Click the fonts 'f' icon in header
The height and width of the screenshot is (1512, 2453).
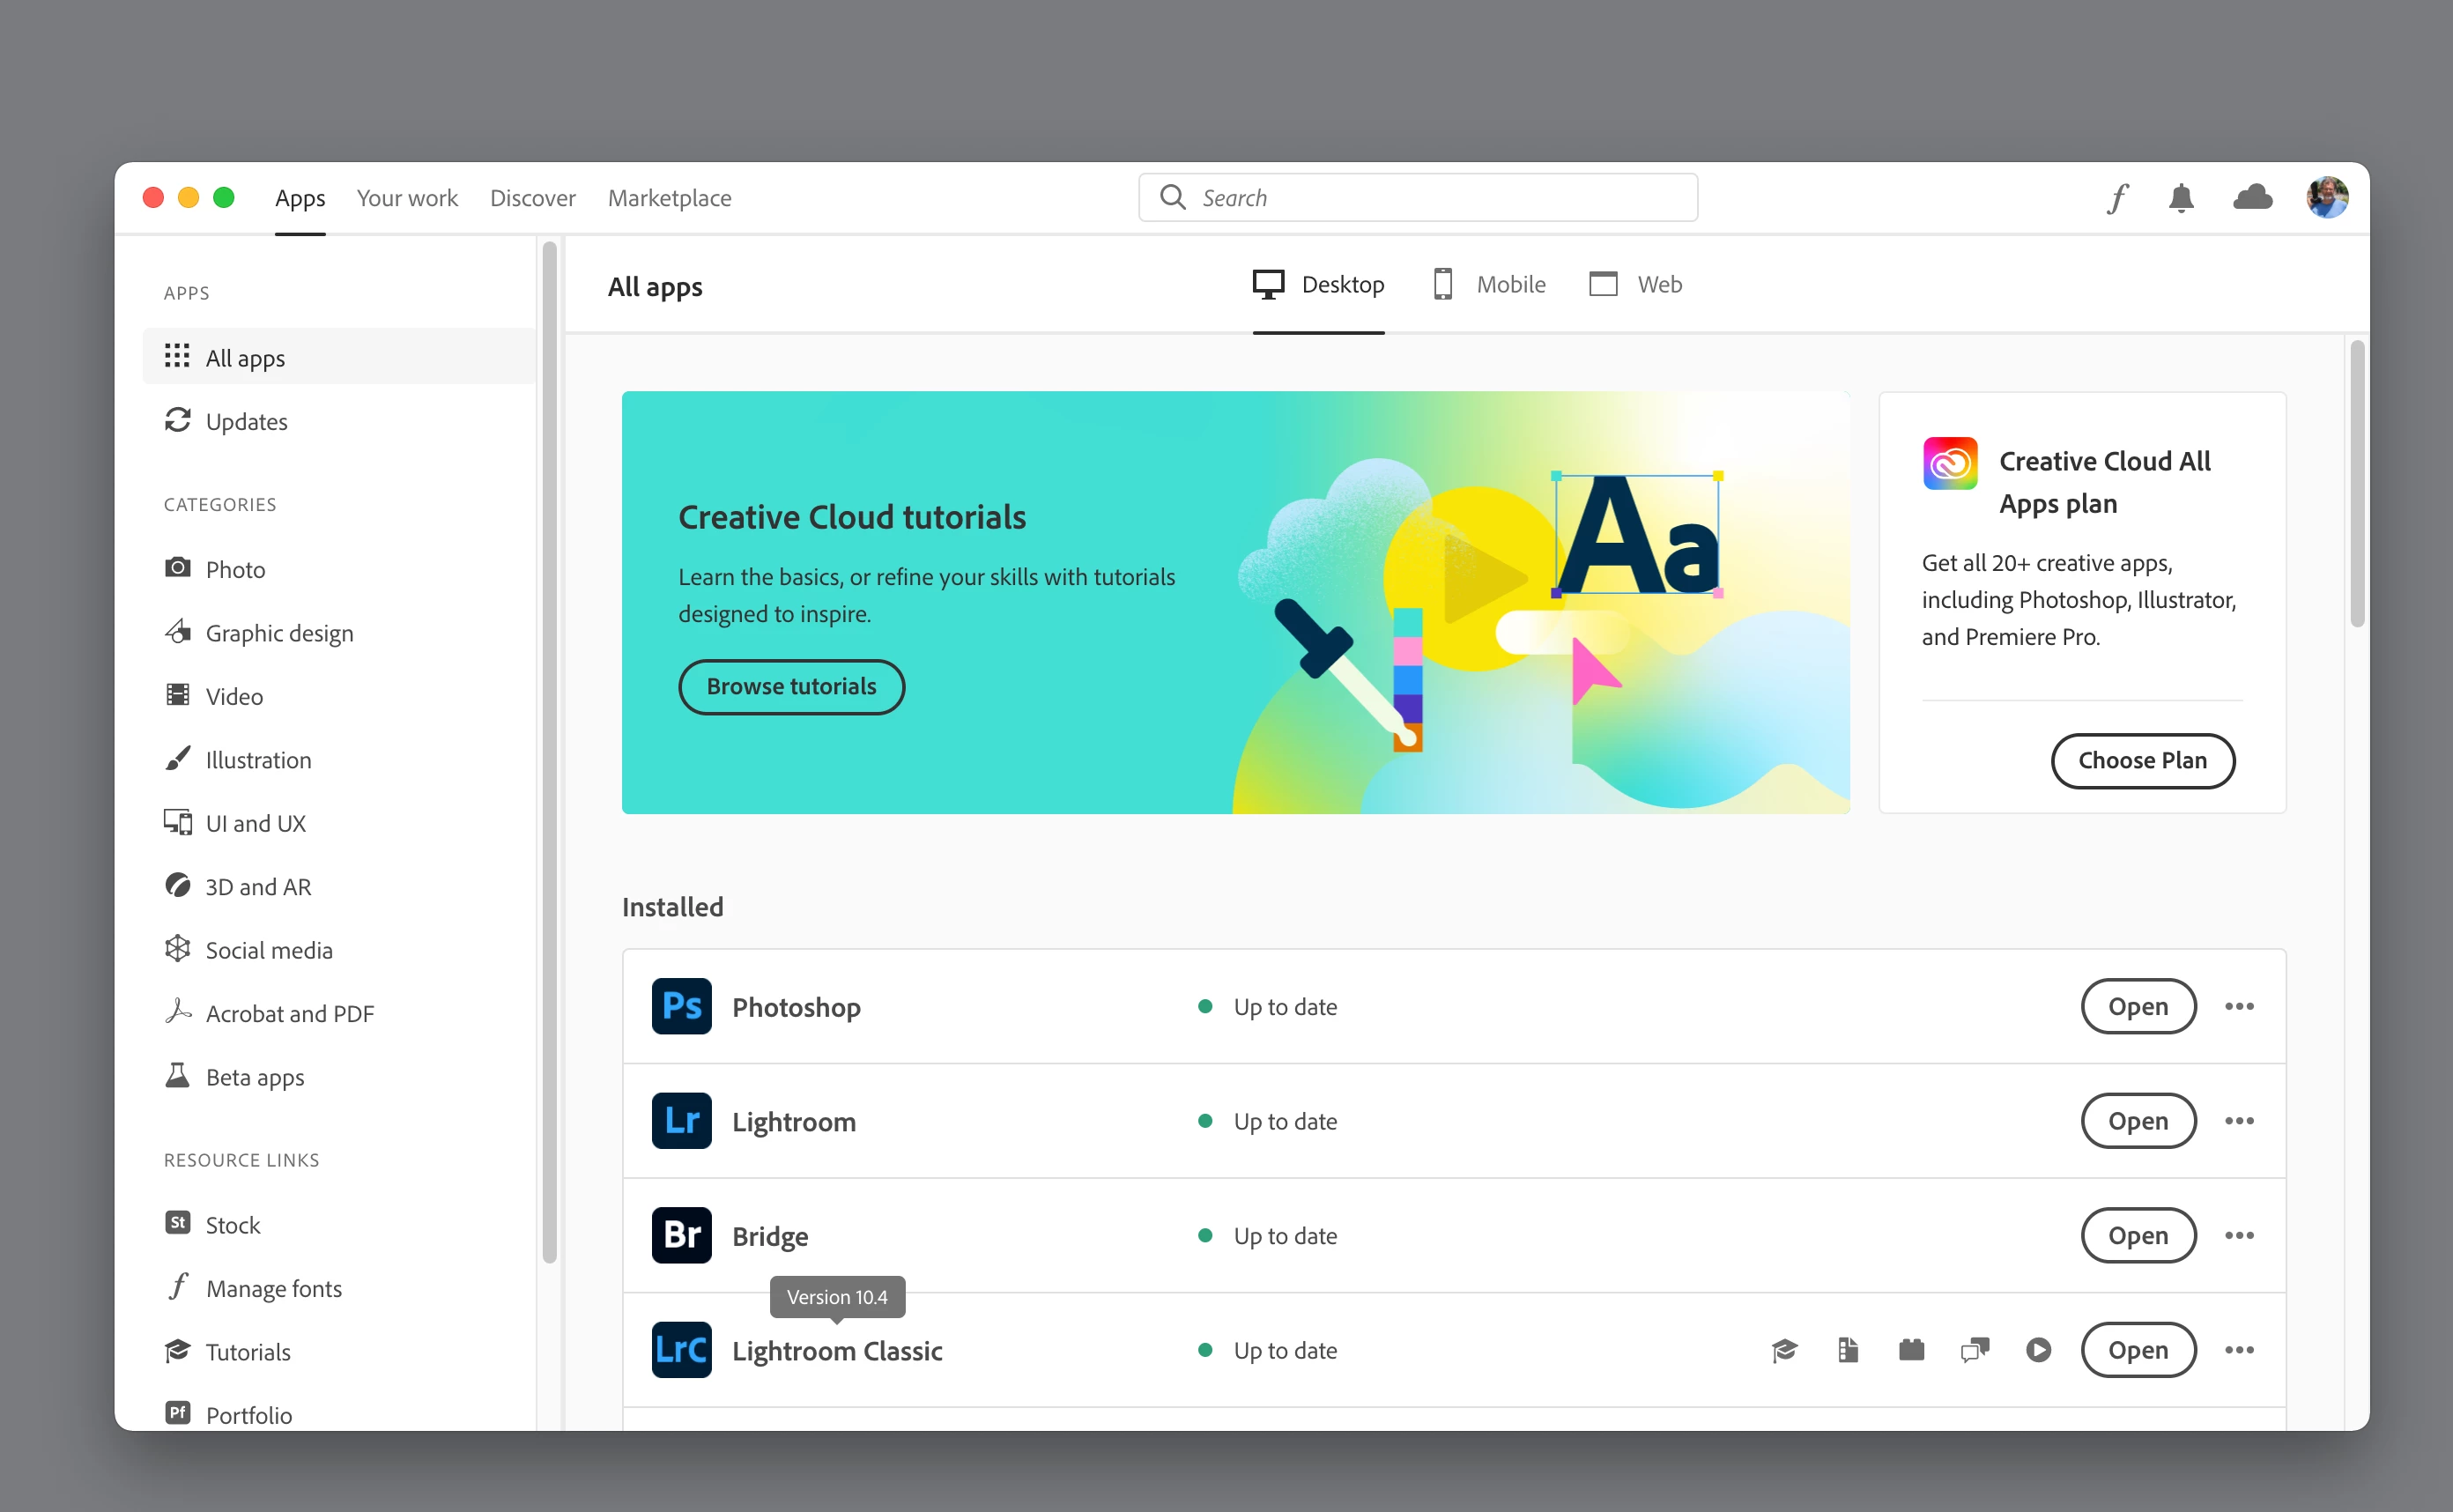[2117, 198]
